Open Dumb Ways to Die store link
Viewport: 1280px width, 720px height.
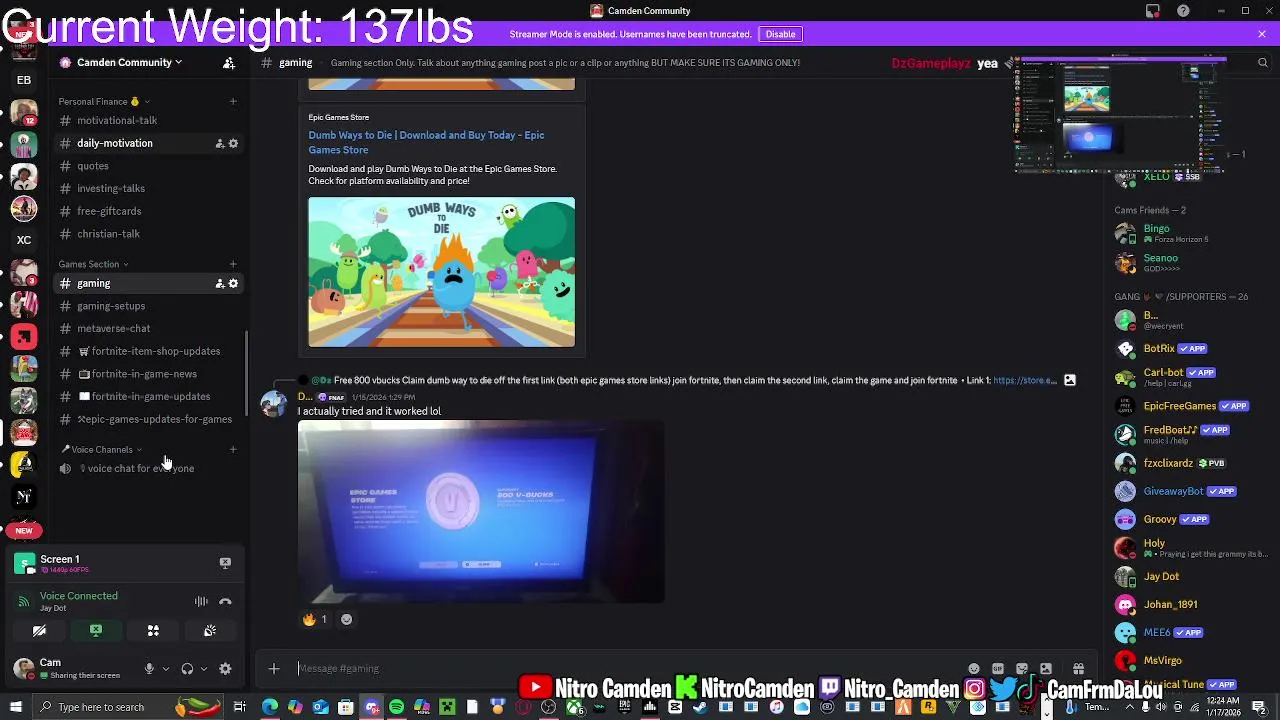[426, 142]
